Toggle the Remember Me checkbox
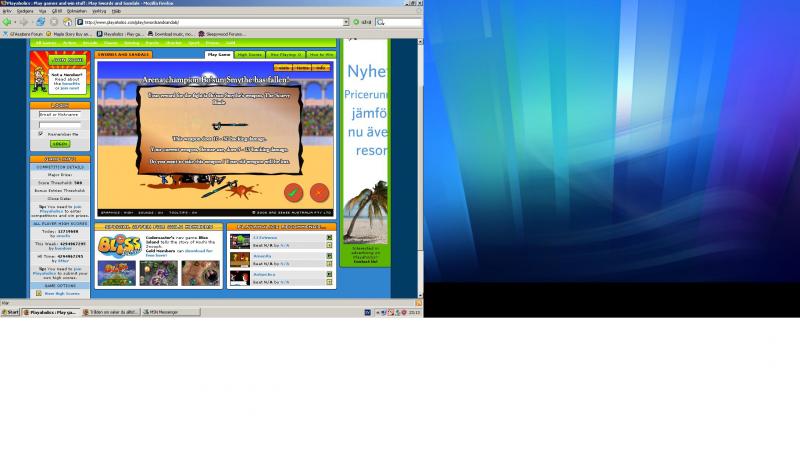Screen dimensions: 800x450 [x=41, y=134]
